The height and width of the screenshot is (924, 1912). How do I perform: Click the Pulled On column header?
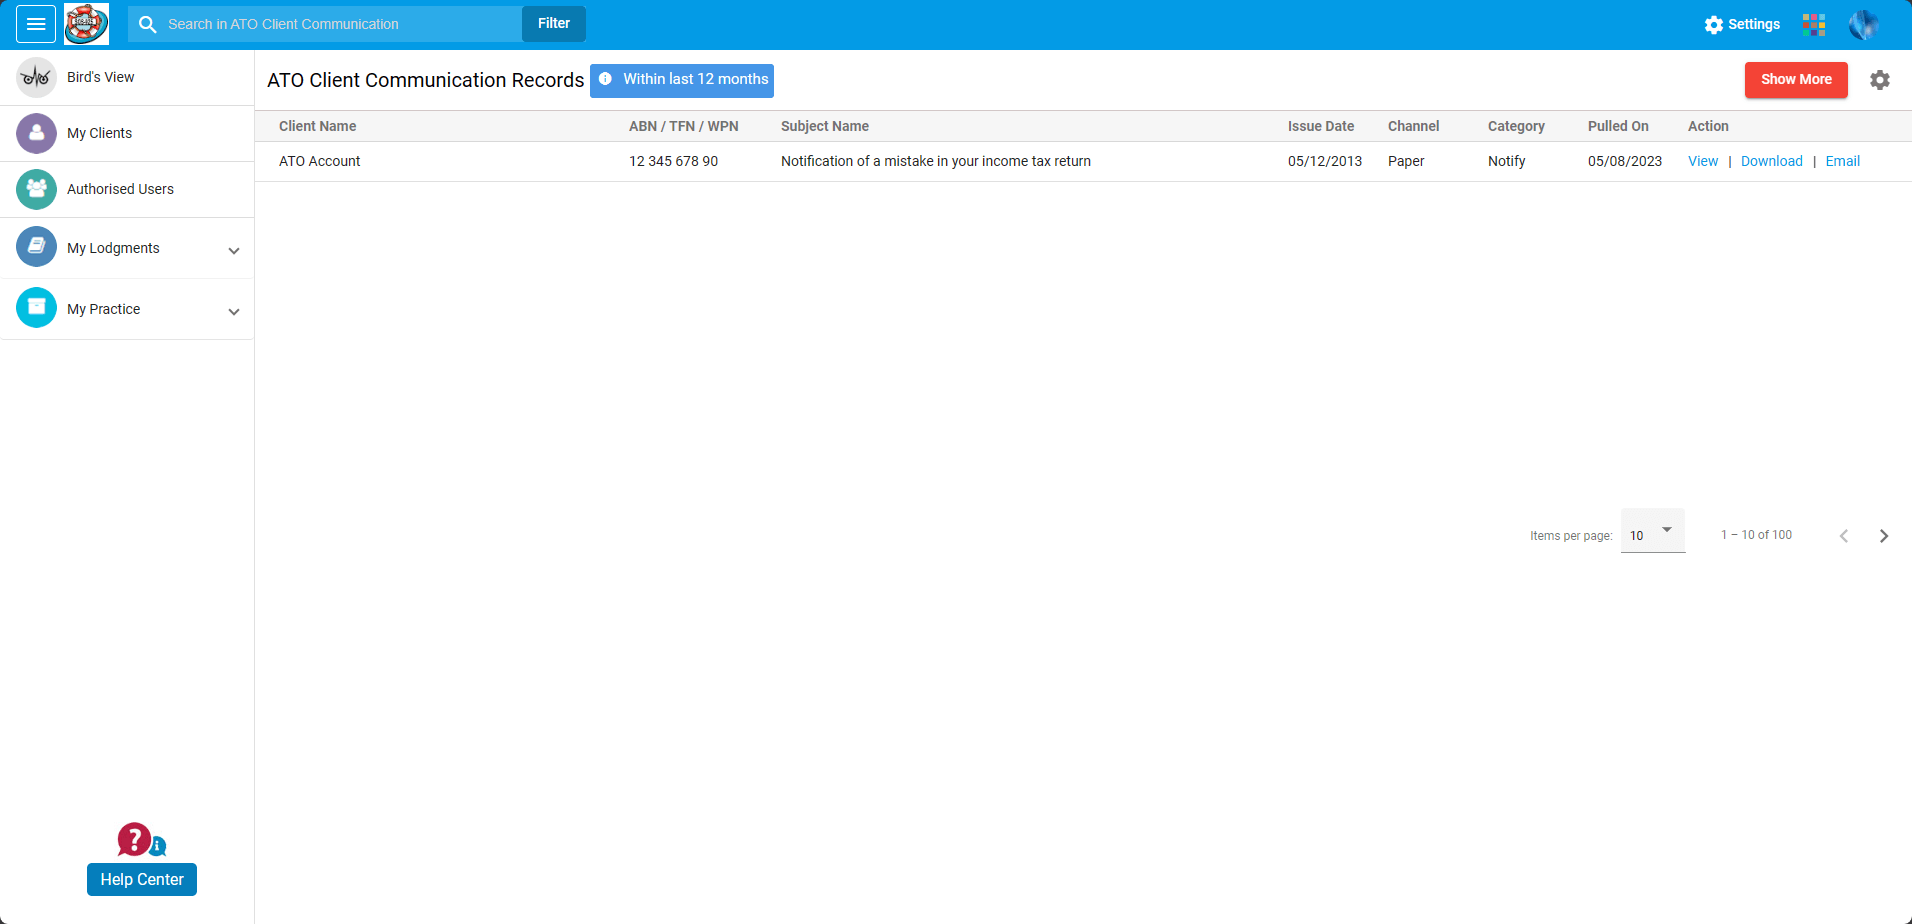click(1618, 126)
